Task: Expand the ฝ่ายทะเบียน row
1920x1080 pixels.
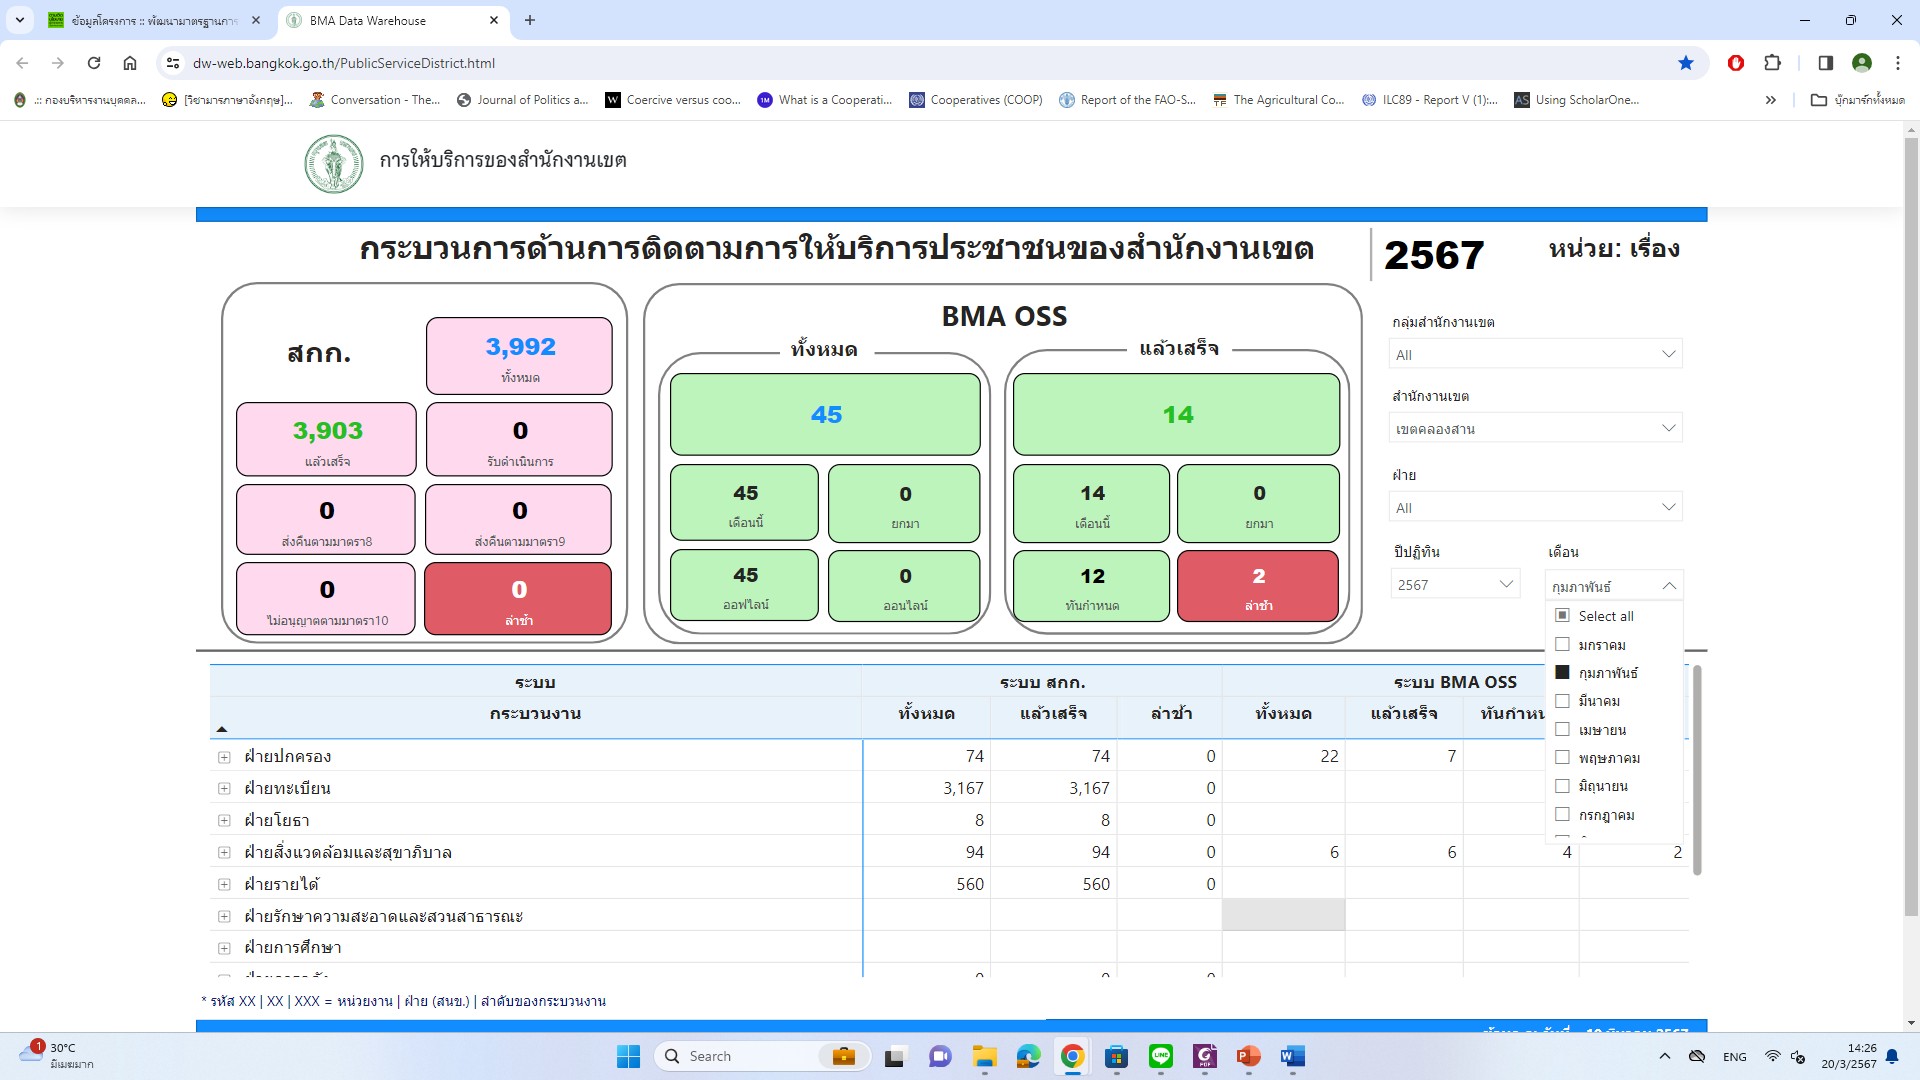Action: tap(224, 789)
